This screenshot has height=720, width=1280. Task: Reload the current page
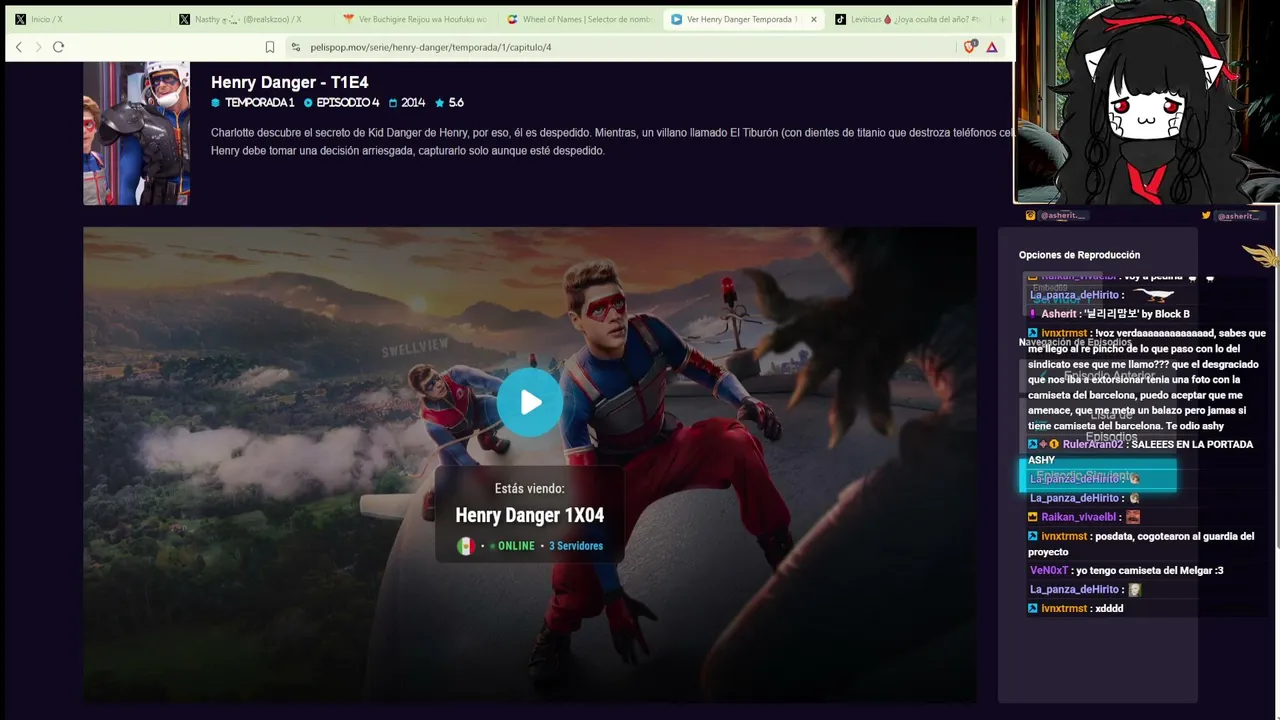pyautogui.click(x=58, y=47)
